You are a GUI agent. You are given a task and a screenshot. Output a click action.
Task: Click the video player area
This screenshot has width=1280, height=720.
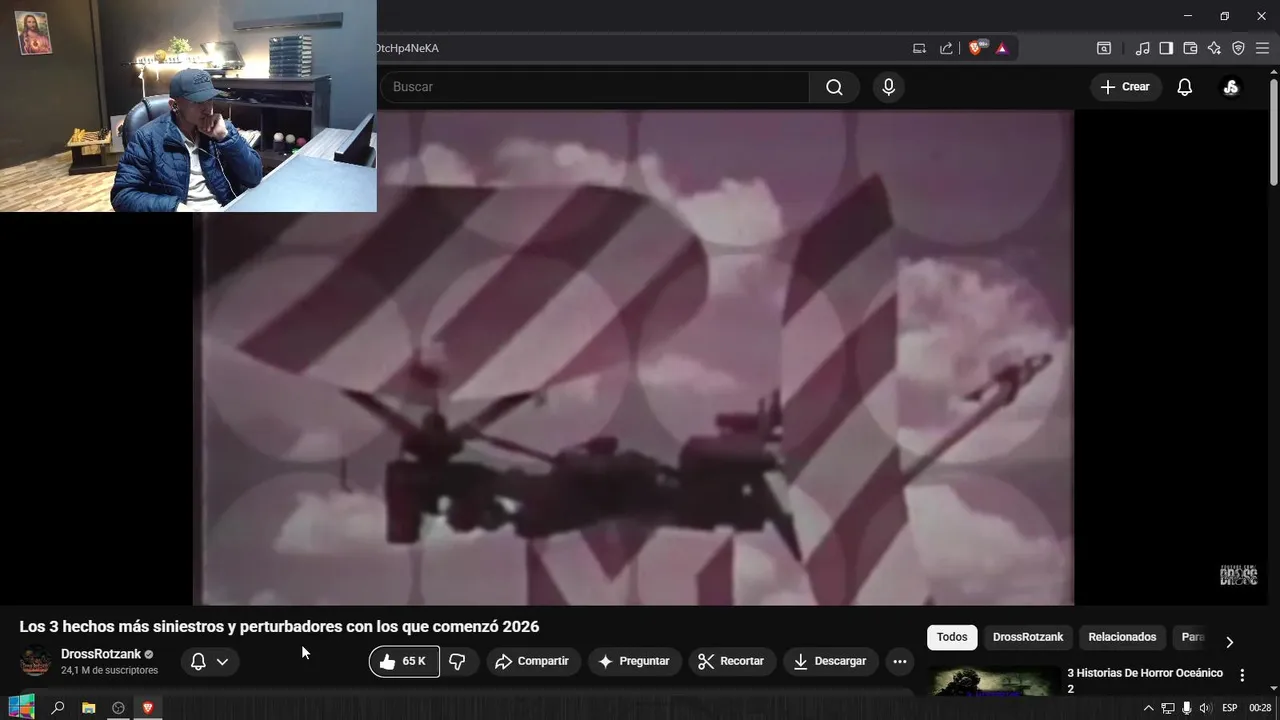click(633, 357)
